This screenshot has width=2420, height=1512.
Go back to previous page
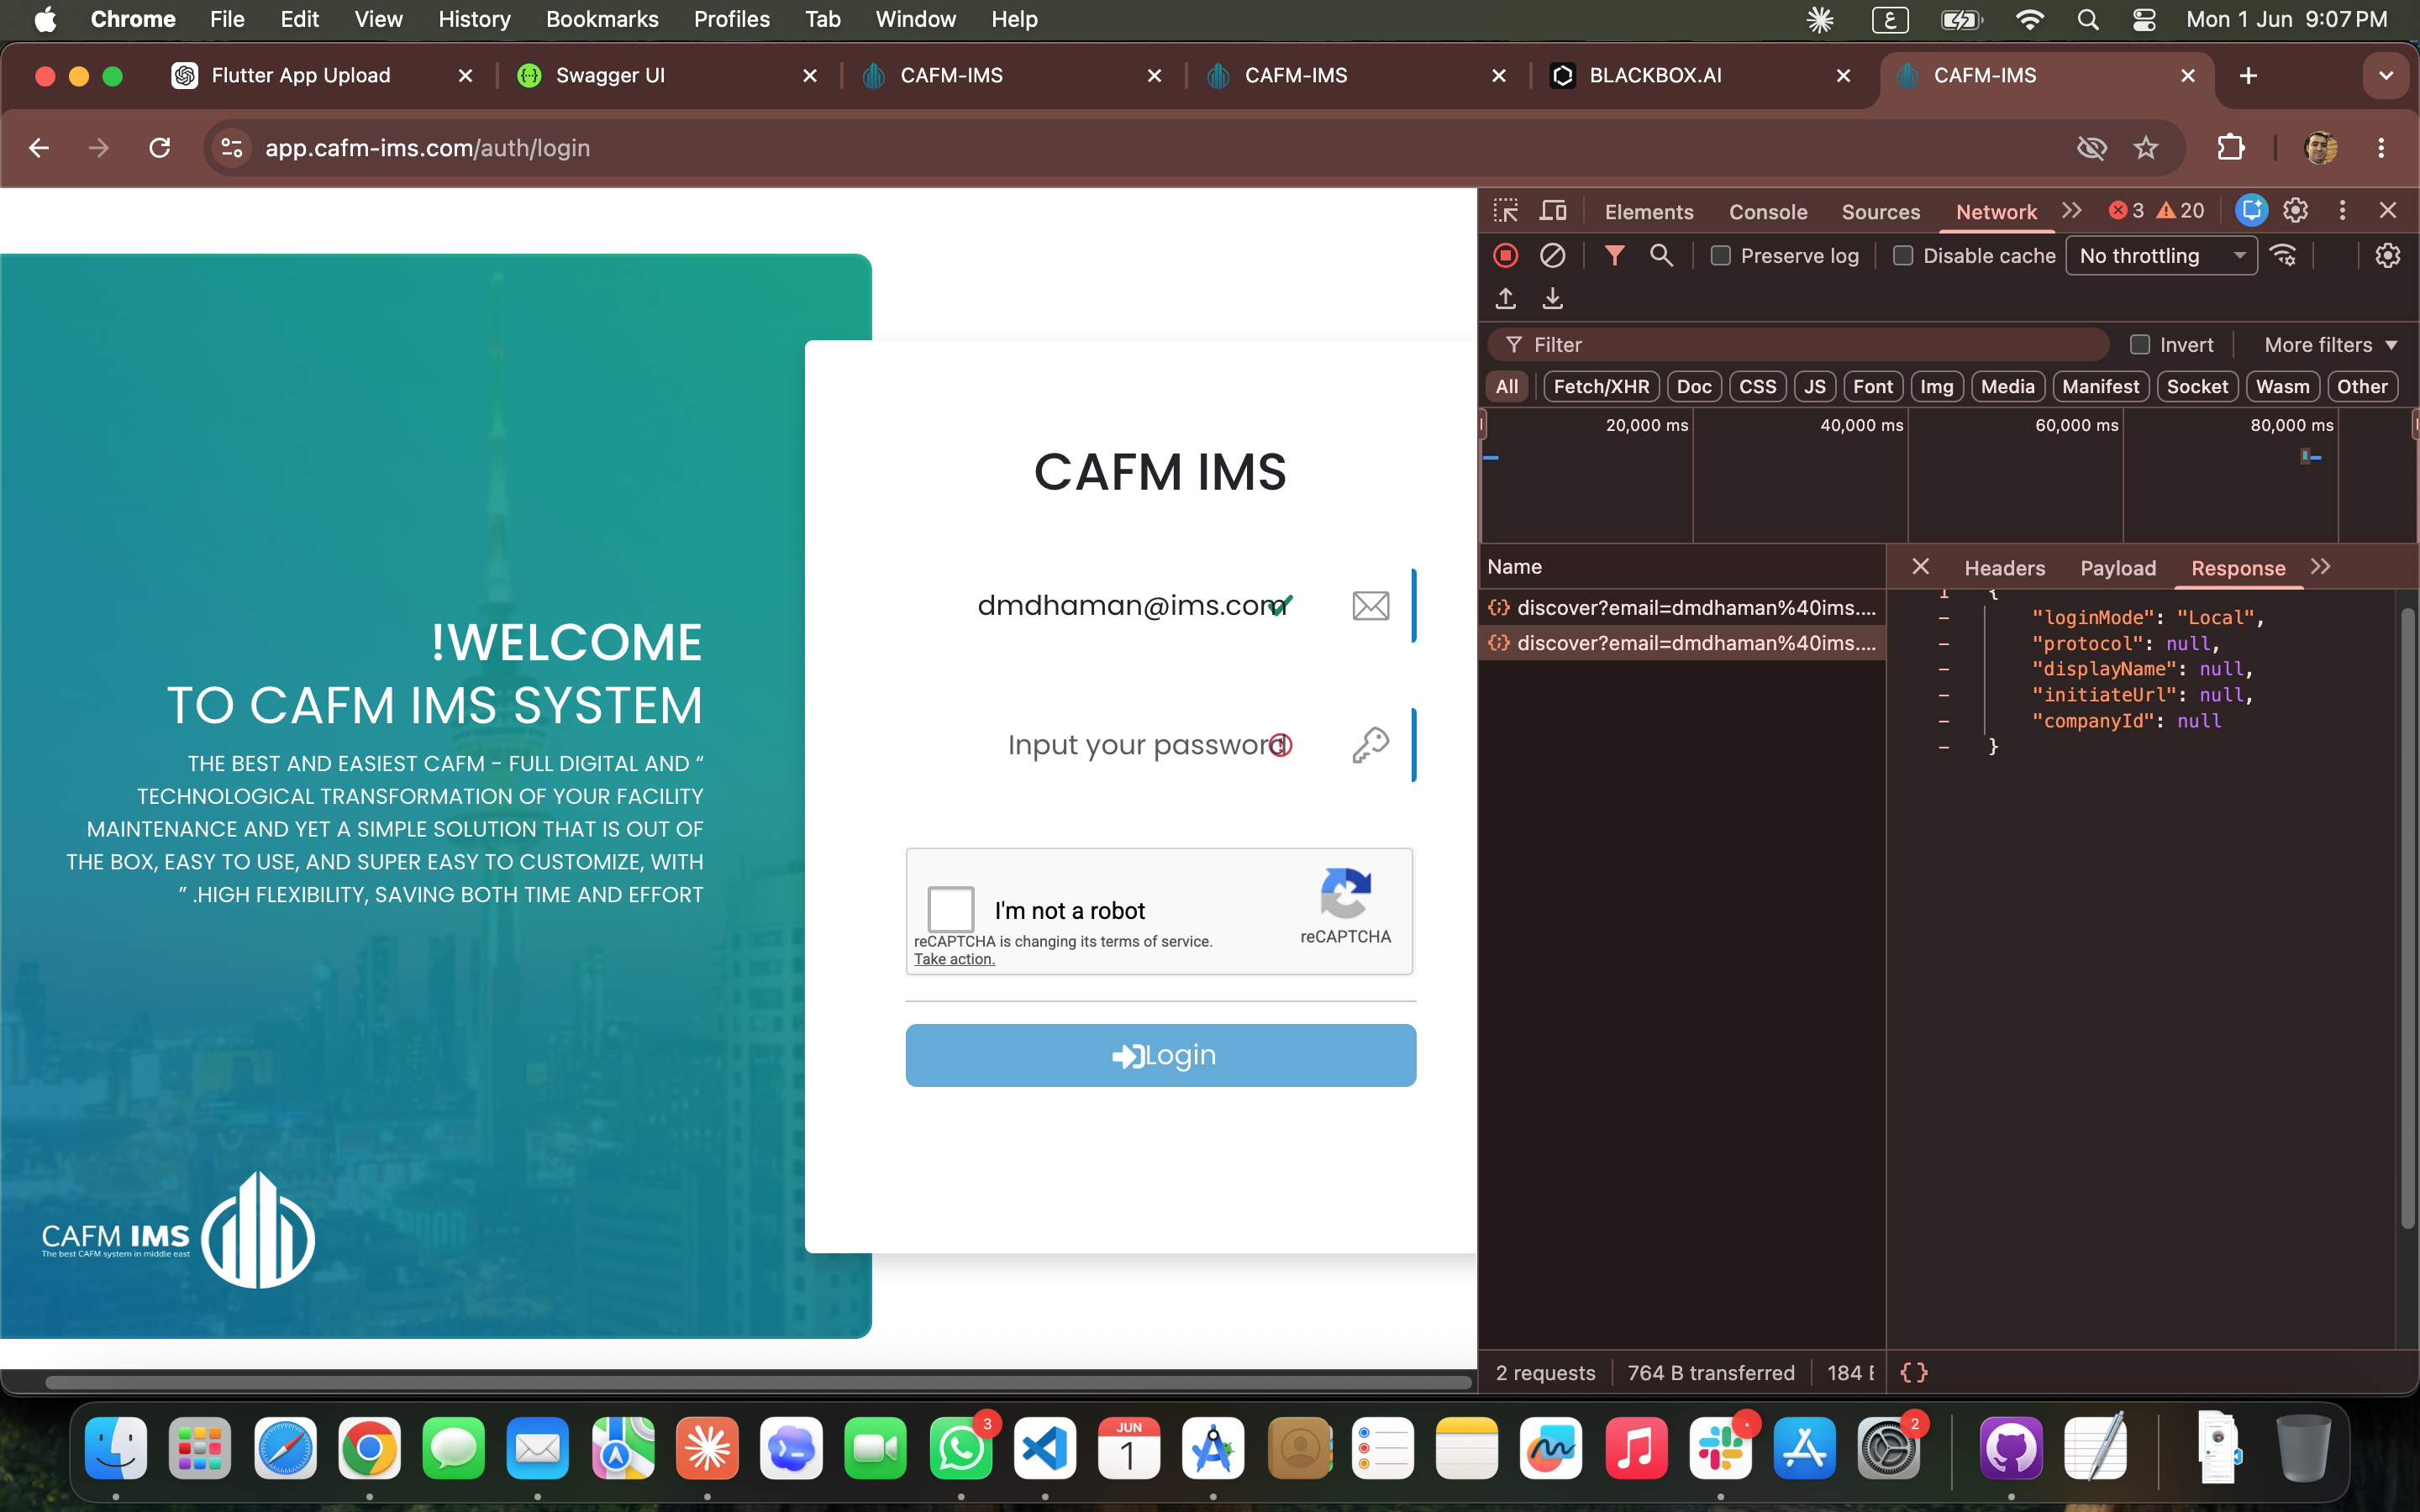[x=39, y=148]
